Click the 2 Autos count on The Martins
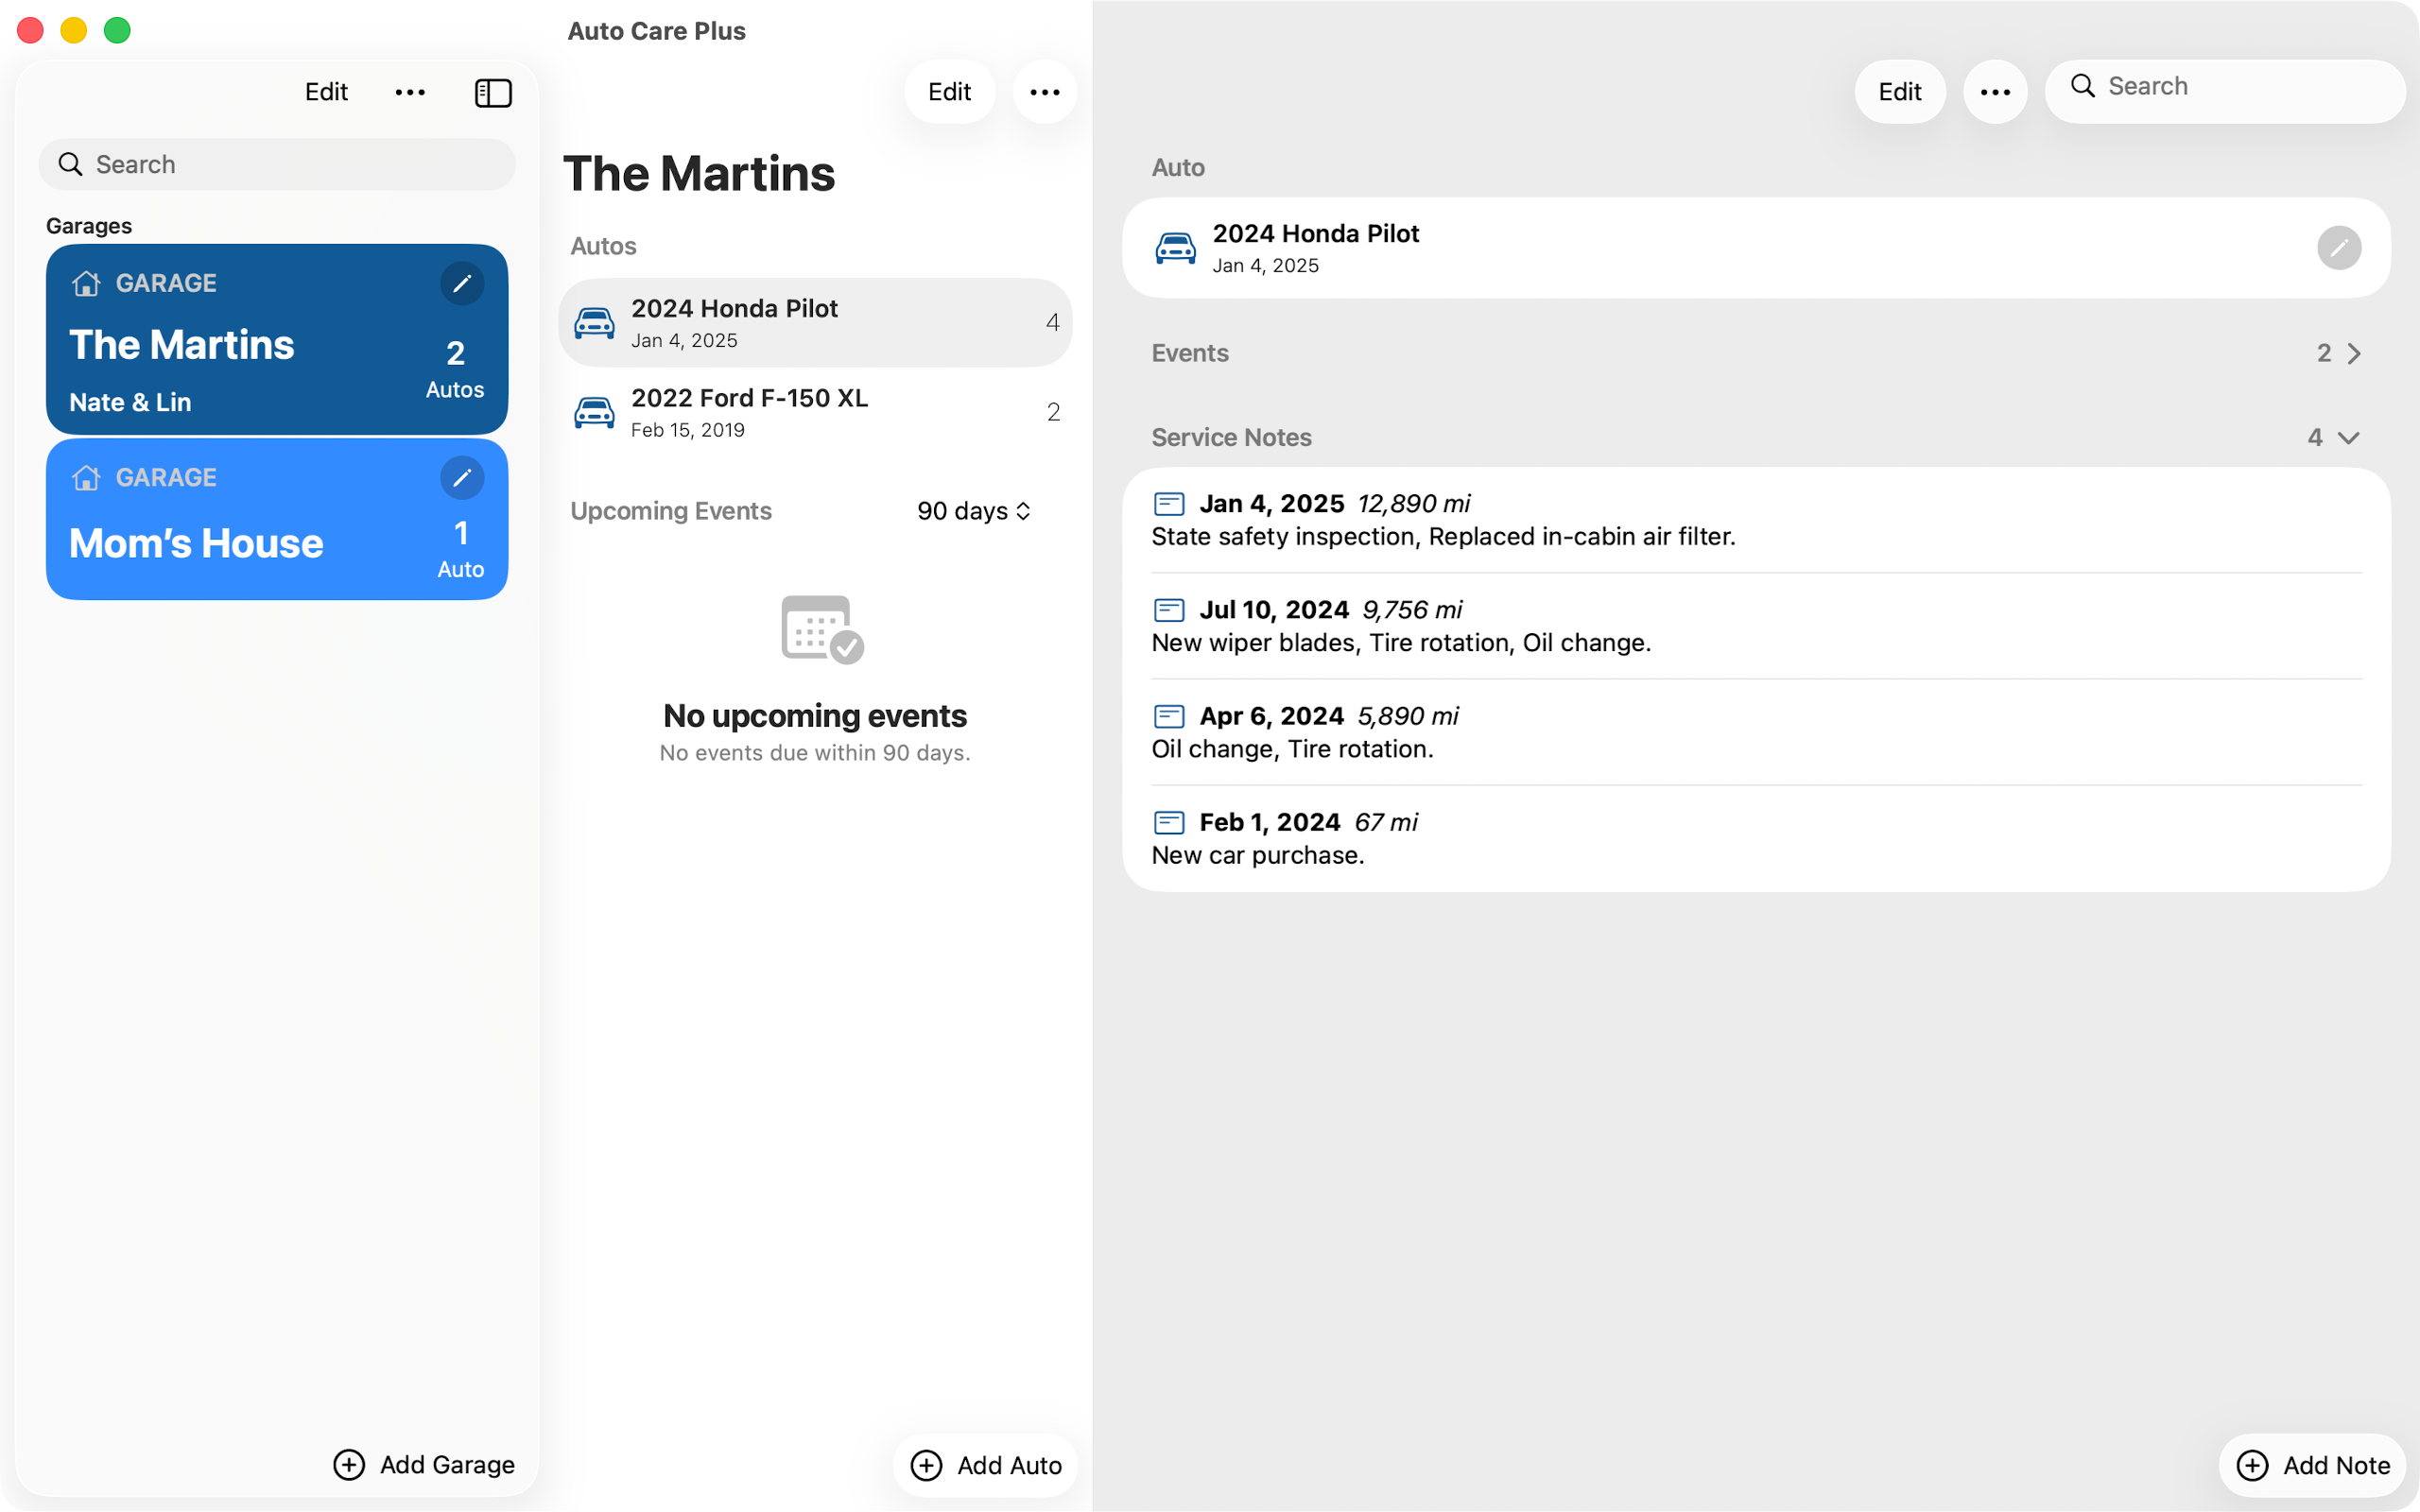 [x=455, y=369]
